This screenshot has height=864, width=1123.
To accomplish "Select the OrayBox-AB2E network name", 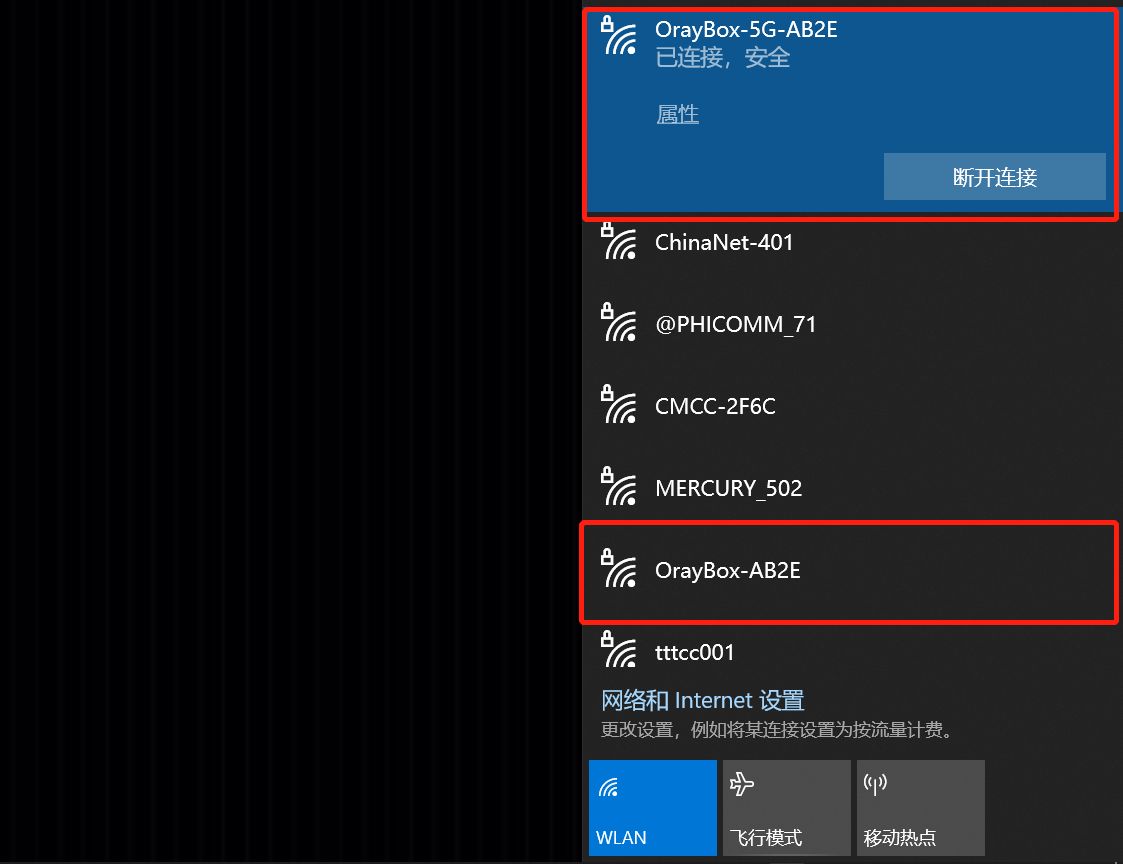I will click(728, 570).
